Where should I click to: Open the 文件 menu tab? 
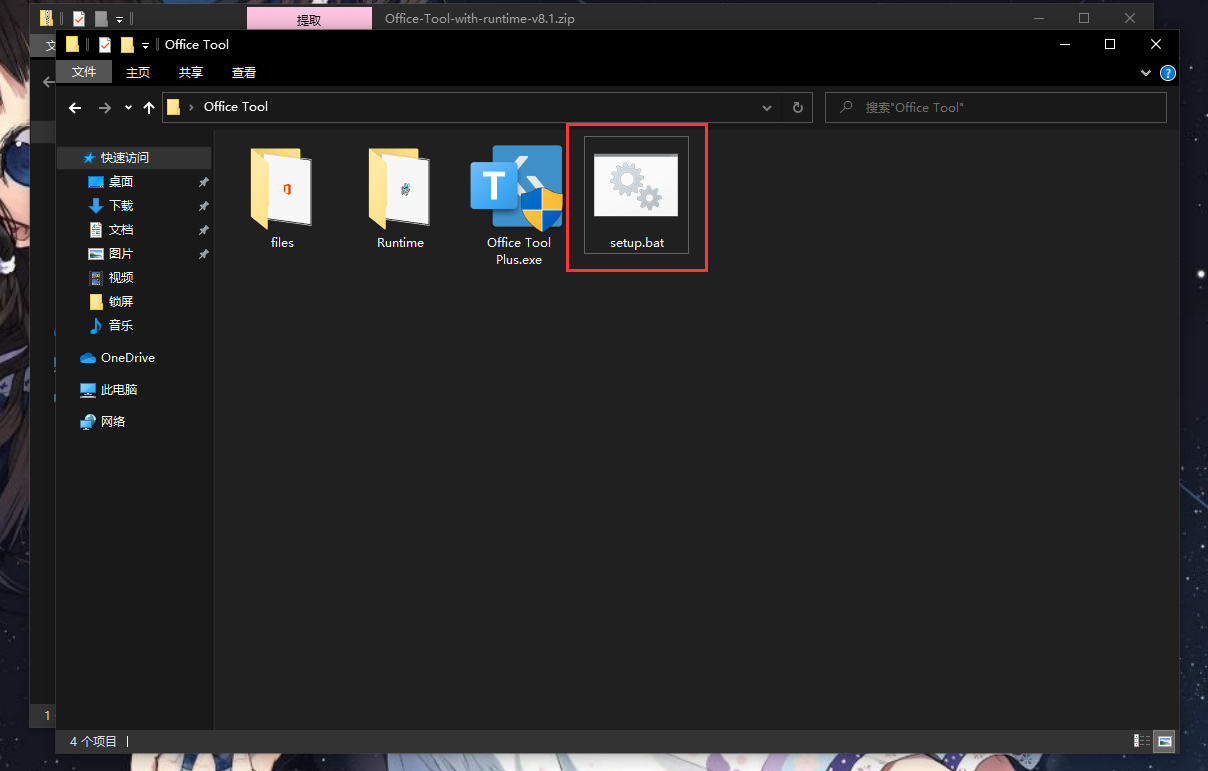coord(84,72)
